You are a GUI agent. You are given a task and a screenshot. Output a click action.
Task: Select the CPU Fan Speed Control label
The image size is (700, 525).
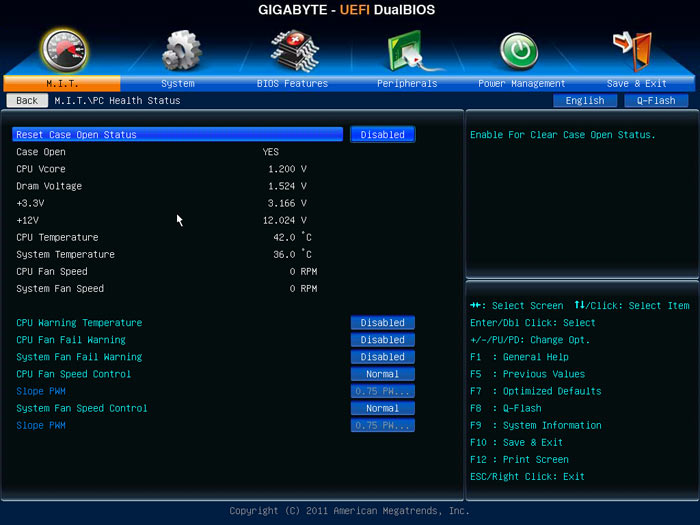74,374
